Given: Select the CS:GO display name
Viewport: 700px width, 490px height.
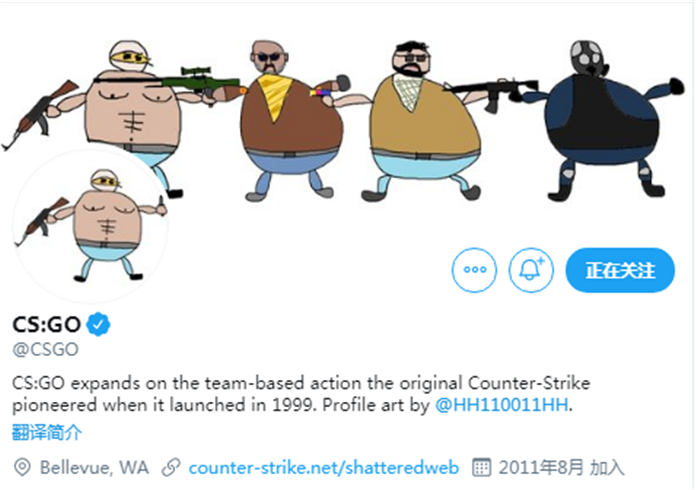Looking at the screenshot, I should click(x=46, y=324).
